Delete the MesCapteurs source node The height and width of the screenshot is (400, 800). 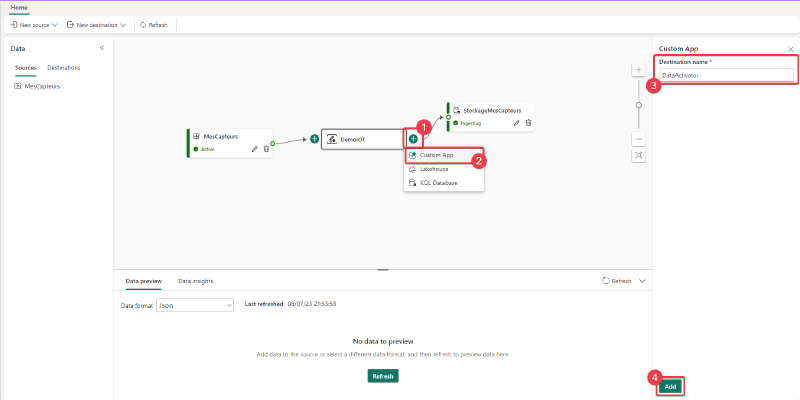click(266, 149)
